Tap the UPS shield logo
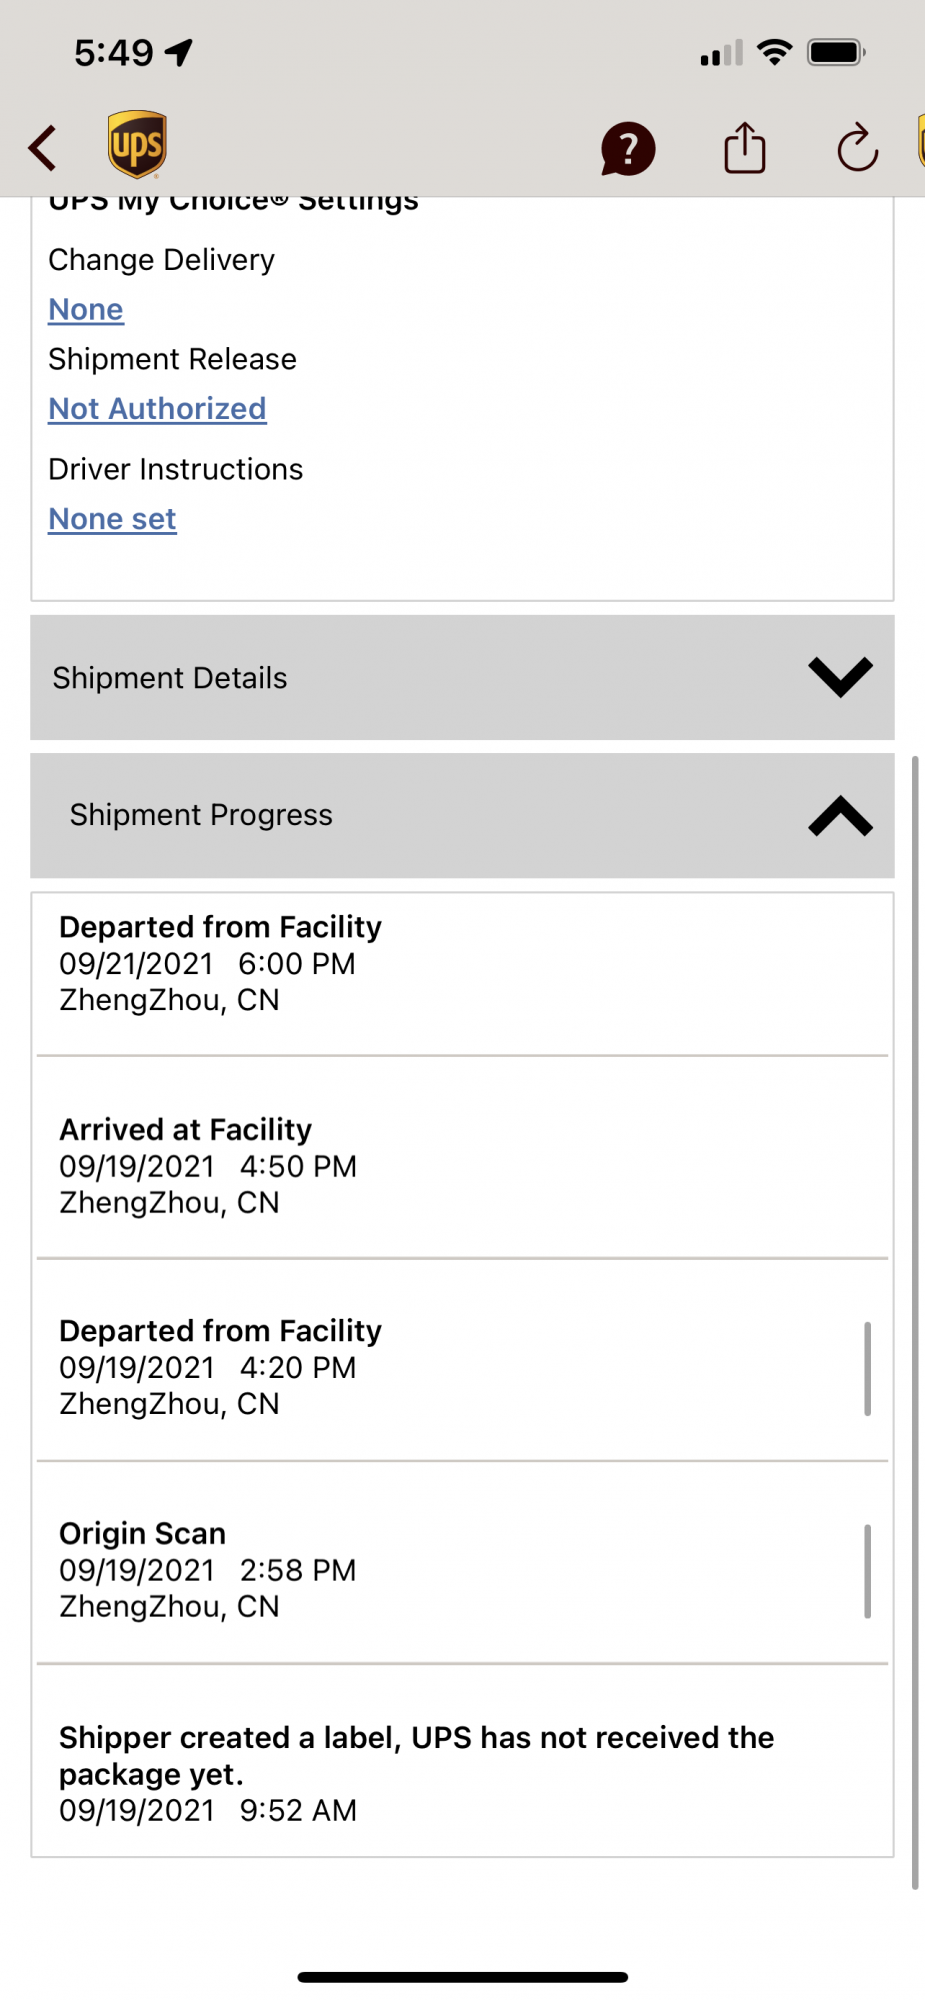The width and height of the screenshot is (925, 2000). pos(137,145)
